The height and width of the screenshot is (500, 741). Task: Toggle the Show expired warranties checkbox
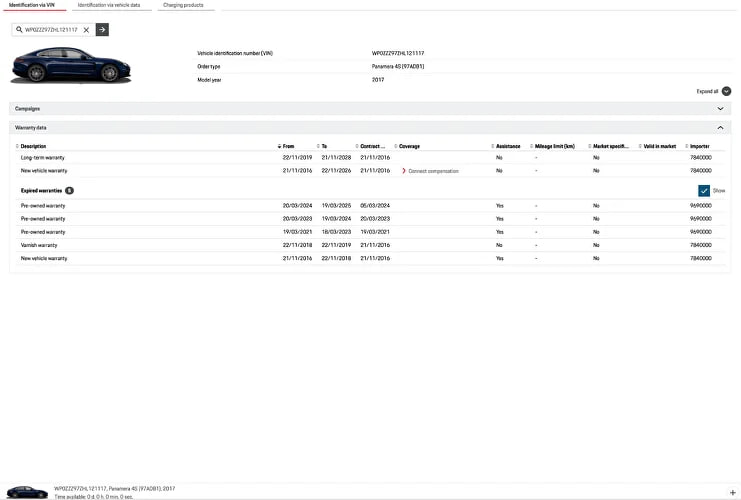[704, 190]
